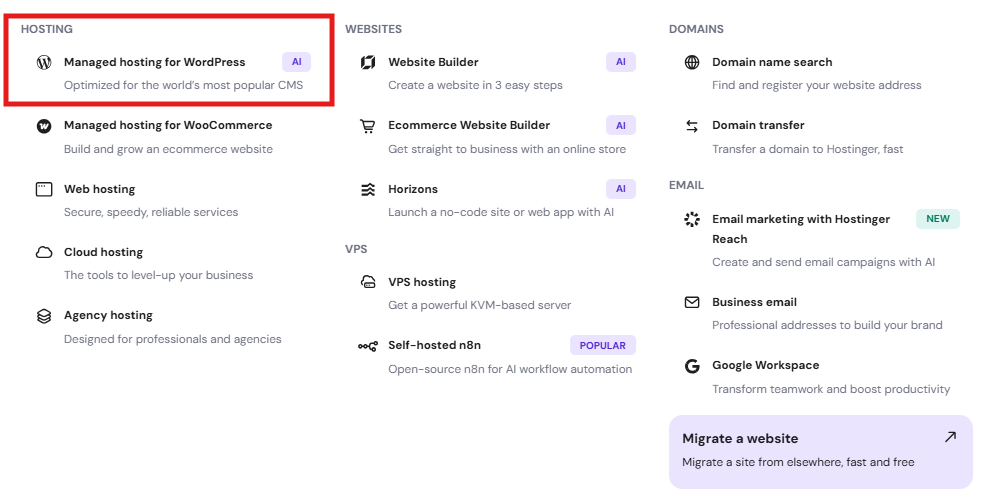Open the Website Builder entry
The height and width of the screenshot is (498, 992).
(433, 62)
